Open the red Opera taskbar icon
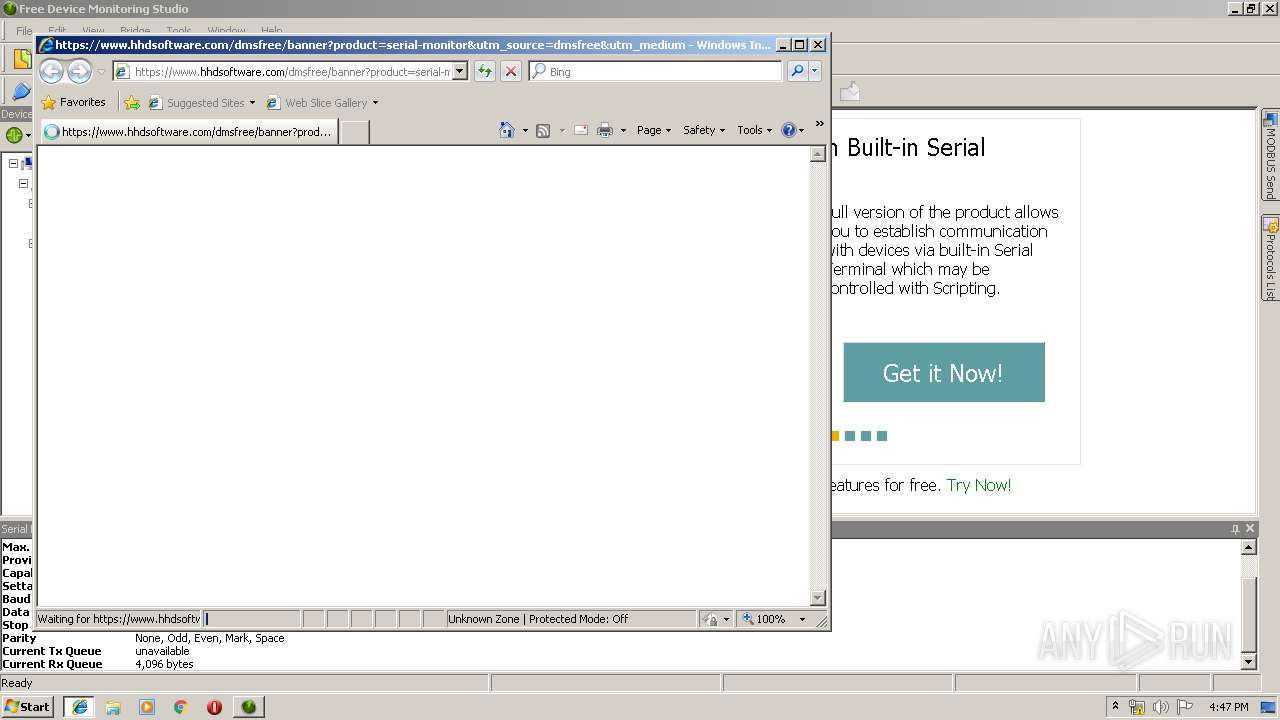1280x720 pixels. [214, 707]
